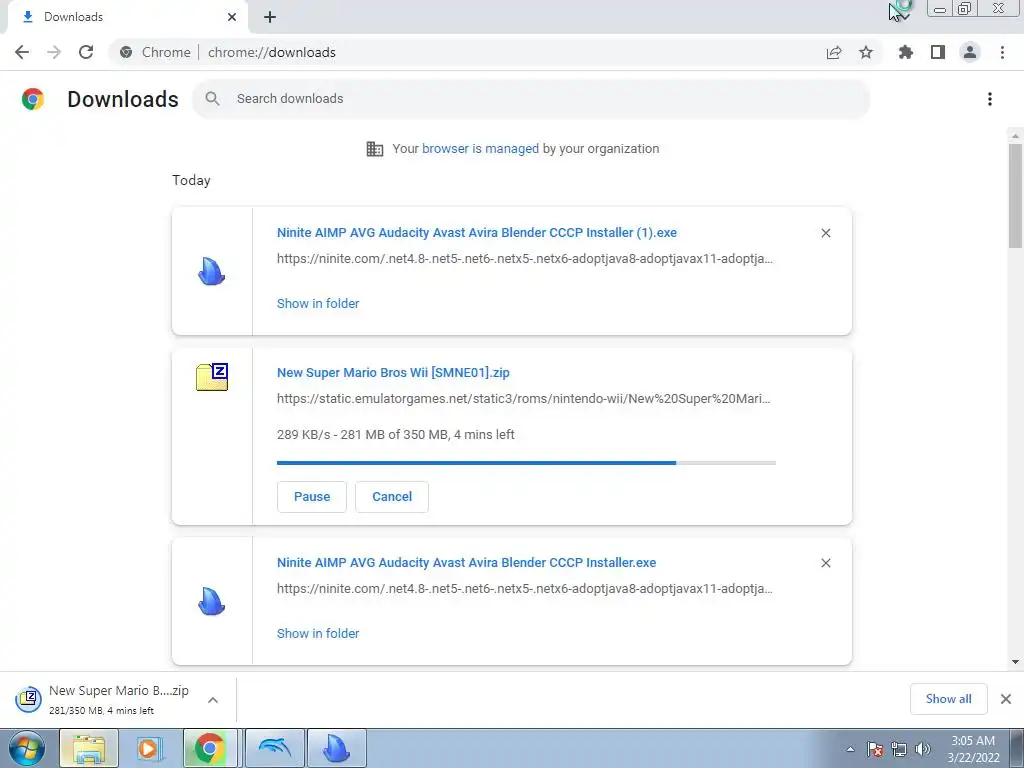Click Show in folder for Installer.exe
The width and height of the screenshot is (1024, 768).
(x=318, y=633)
